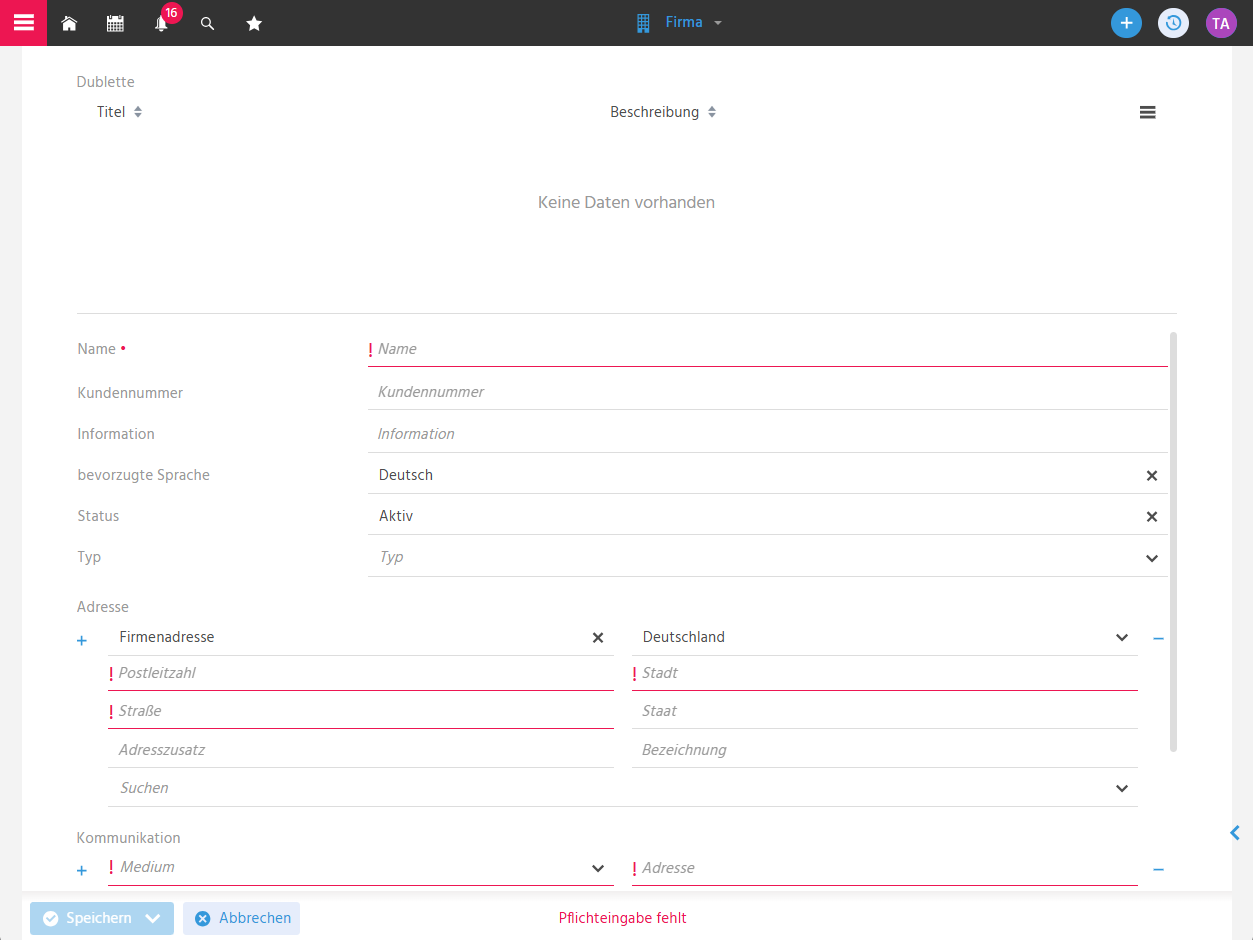The image size is (1253, 940).
Task: Click the blue plus create button
Action: click(x=1126, y=23)
